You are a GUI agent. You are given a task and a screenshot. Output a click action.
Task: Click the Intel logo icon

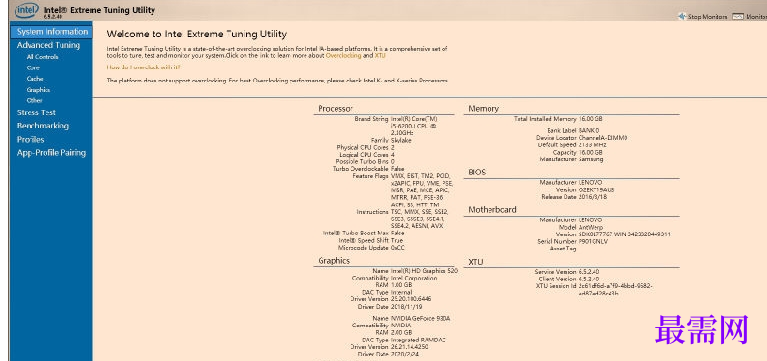(x=26, y=11)
